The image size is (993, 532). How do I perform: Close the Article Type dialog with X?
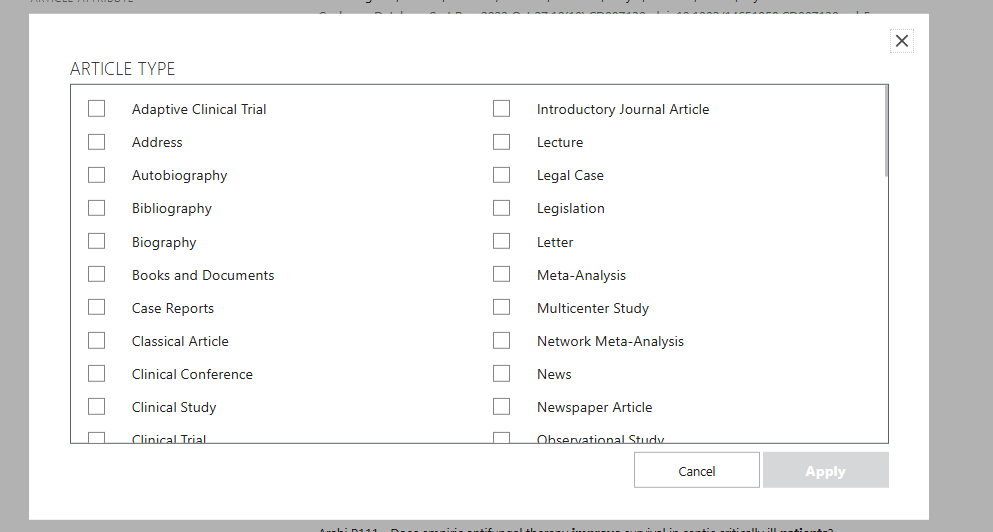tap(902, 41)
